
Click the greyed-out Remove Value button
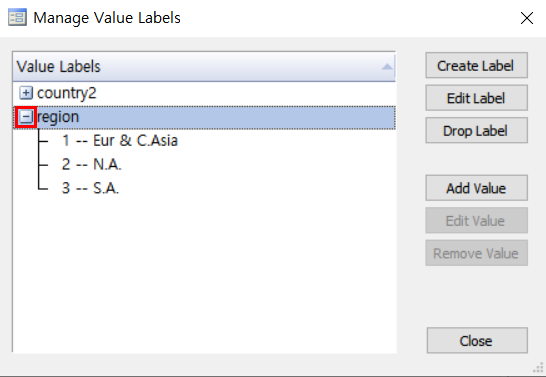pyautogui.click(x=476, y=253)
